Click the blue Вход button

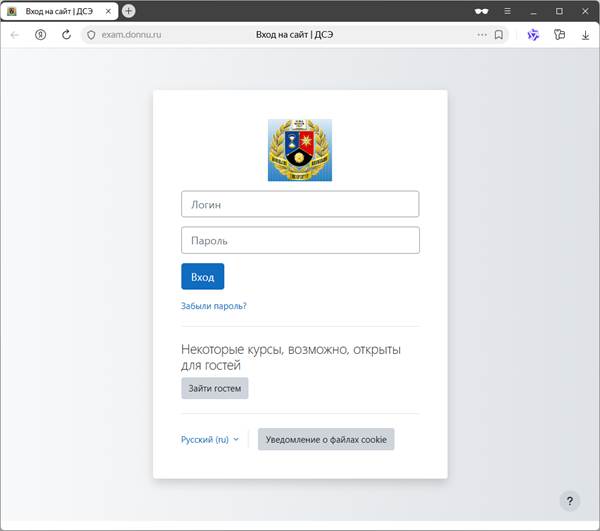click(202, 276)
